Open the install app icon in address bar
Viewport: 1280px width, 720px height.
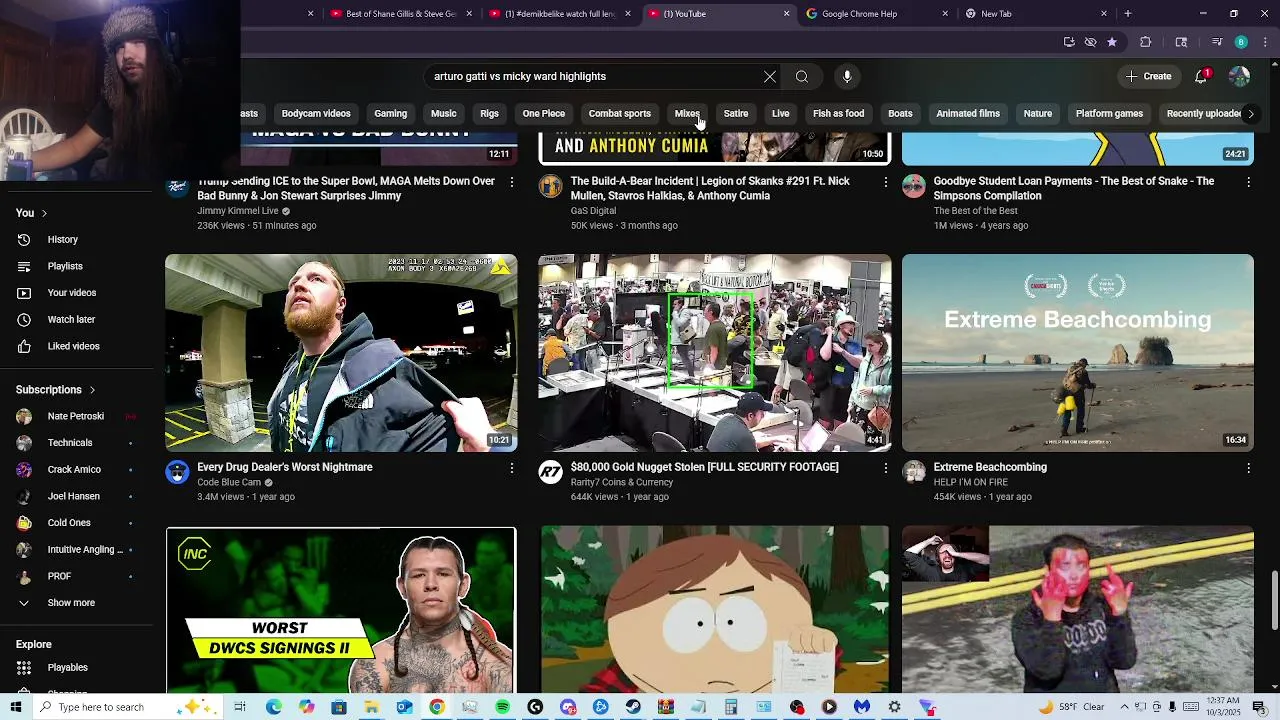(1069, 42)
